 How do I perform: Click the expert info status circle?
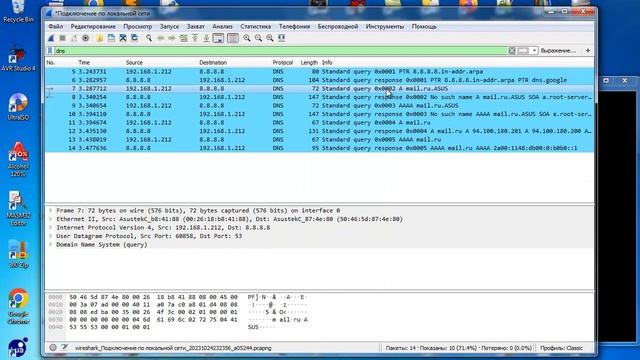point(53,348)
